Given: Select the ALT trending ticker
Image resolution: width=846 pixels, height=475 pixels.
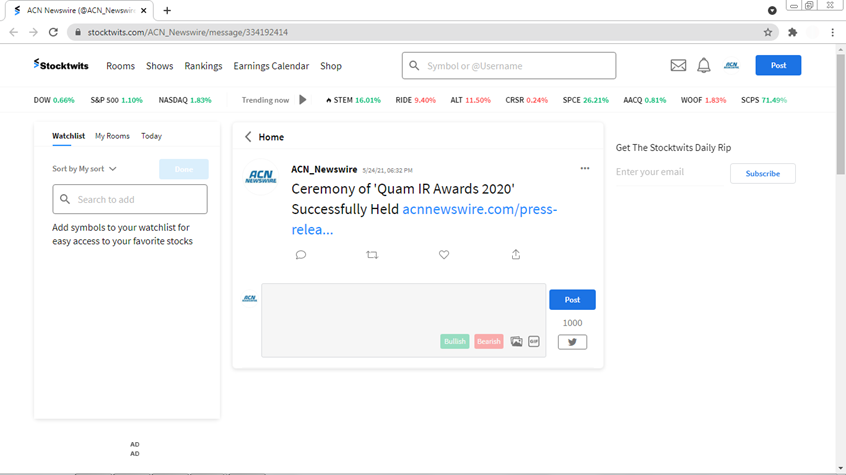Looking at the screenshot, I should point(470,100).
